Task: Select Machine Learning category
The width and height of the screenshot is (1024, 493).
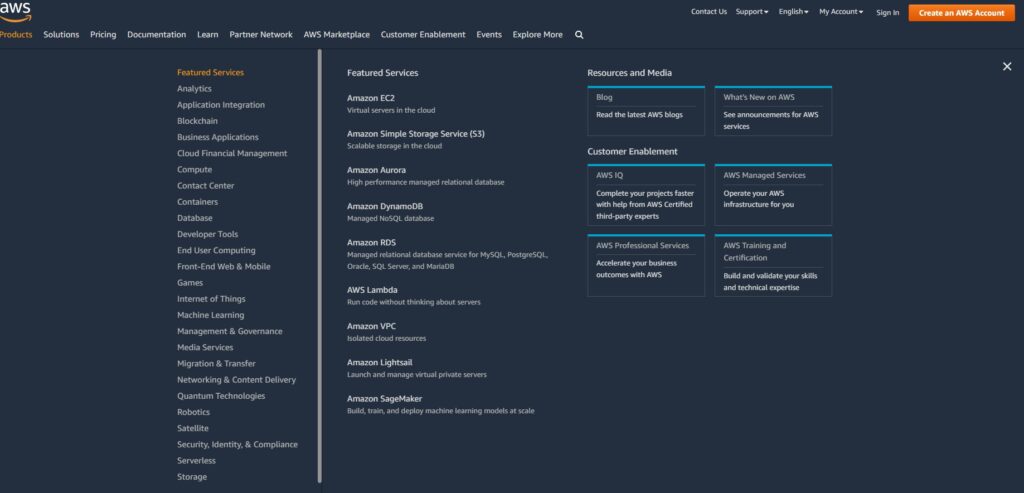Action: 210,315
